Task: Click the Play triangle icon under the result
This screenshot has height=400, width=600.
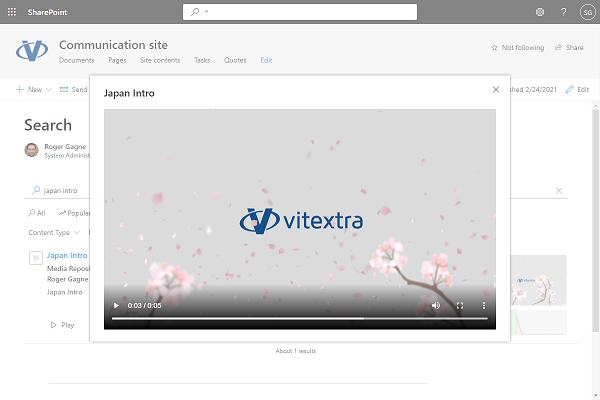Action: click(x=53, y=325)
